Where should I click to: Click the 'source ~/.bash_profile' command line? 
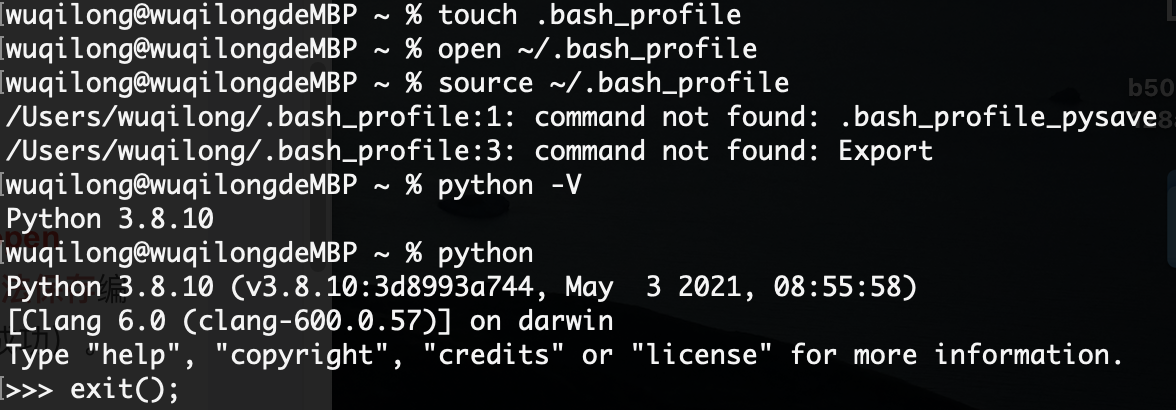click(x=398, y=83)
